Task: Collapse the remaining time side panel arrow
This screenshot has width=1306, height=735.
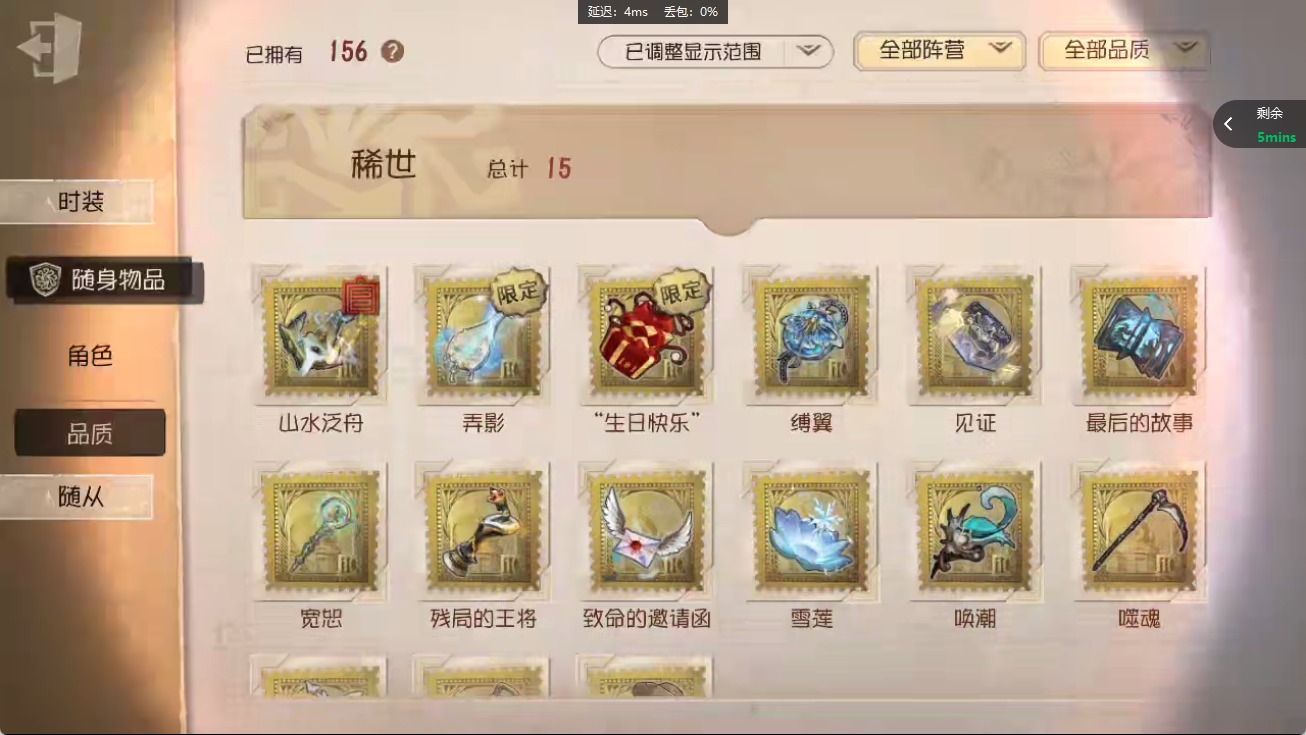Action: point(1228,124)
